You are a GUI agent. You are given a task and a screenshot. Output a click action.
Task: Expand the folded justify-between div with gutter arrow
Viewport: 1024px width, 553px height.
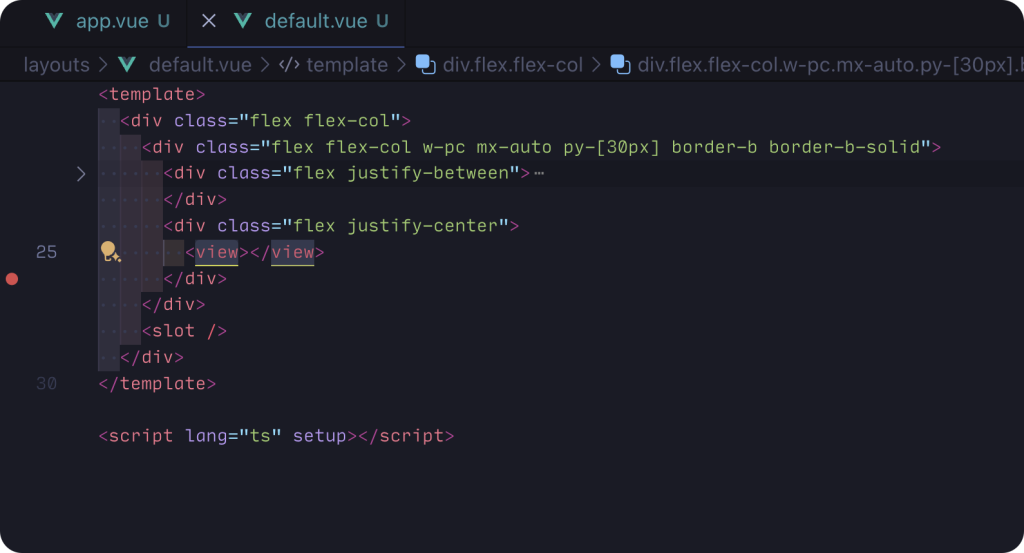(x=82, y=174)
